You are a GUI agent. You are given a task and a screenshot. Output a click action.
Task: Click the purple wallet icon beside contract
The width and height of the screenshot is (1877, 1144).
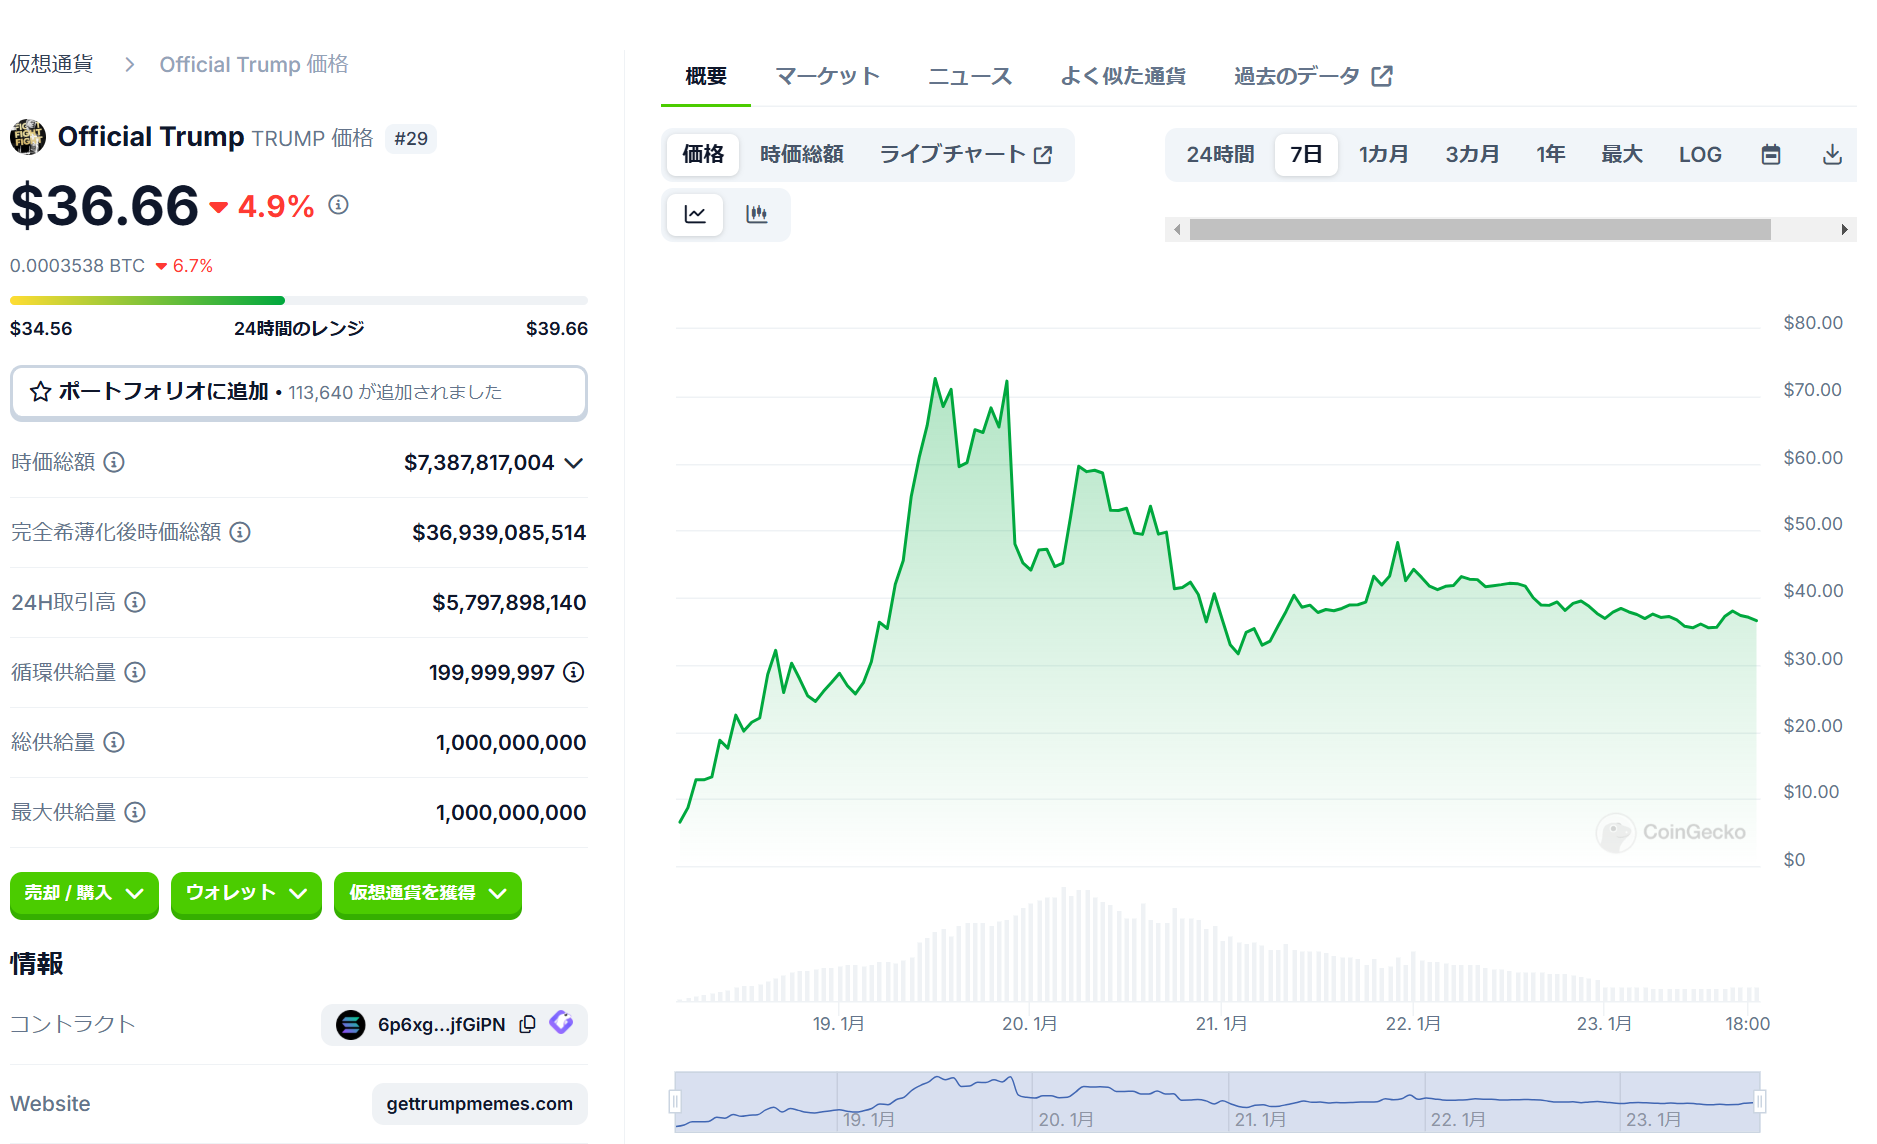[561, 1022]
